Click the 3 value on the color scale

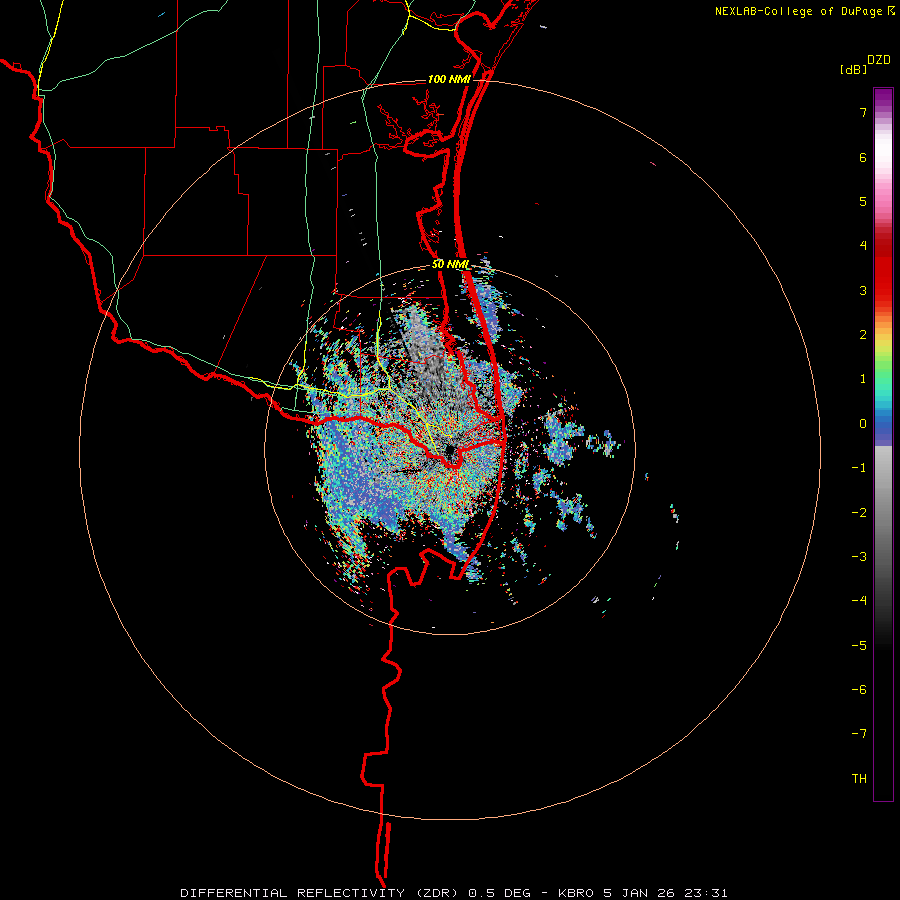pos(863,290)
